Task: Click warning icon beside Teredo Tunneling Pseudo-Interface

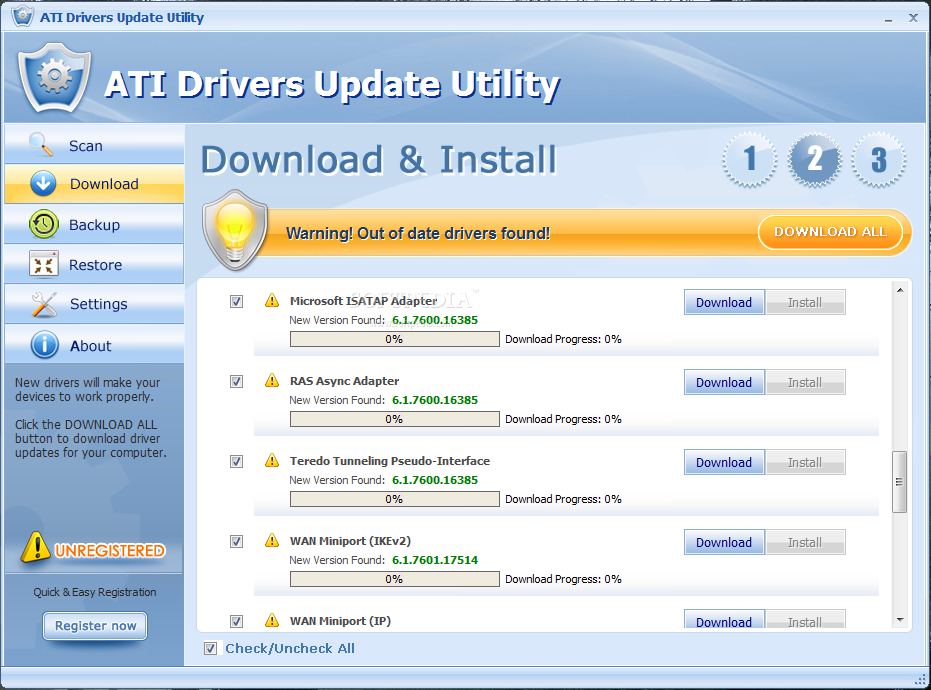Action: coord(272,460)
